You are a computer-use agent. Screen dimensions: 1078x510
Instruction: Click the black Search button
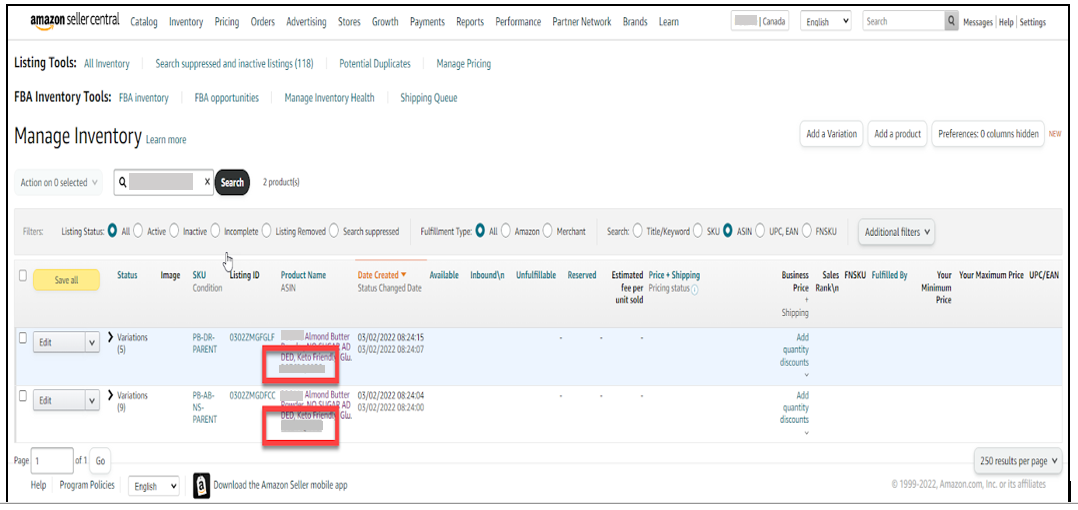(x=232, y=182)
